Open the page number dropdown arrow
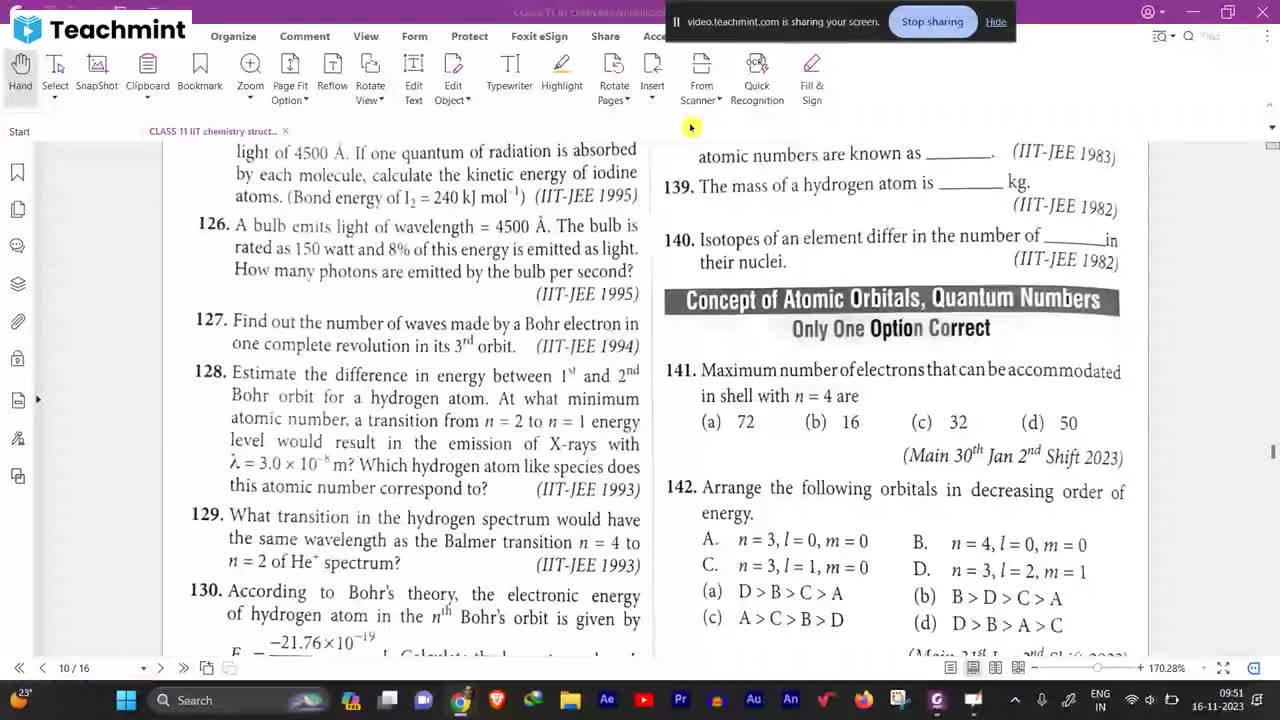The width and height of the screenshot is (1280, 720). click(143, 668)
